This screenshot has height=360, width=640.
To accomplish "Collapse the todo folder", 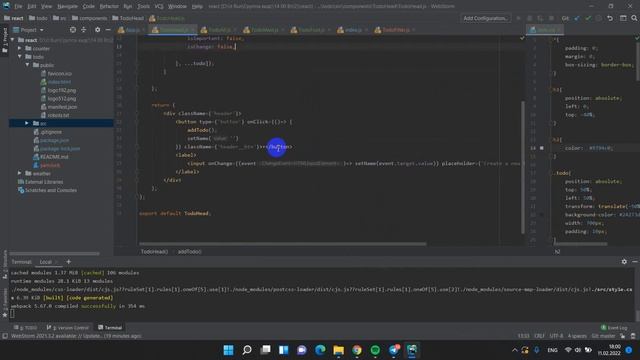I will (x=20, y=57).
